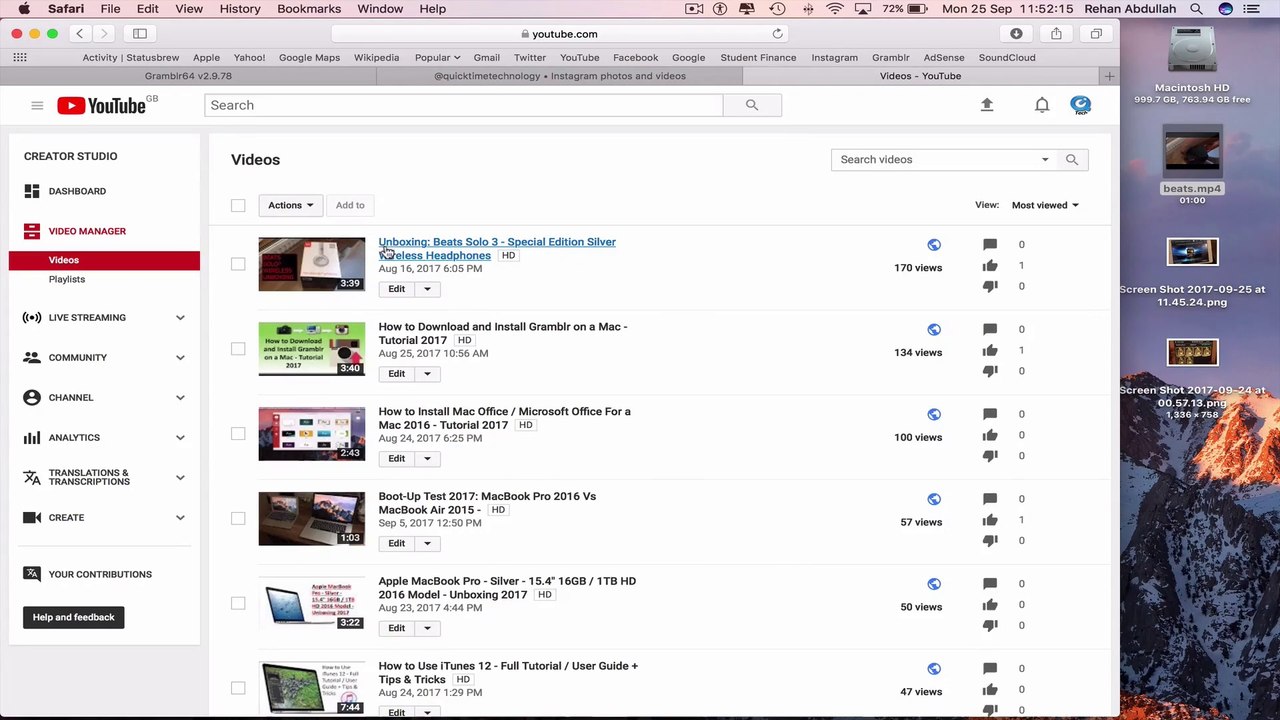Open the Actions dropdown
This screenshot has height=720, width=1280.
(x=290, y=205)
